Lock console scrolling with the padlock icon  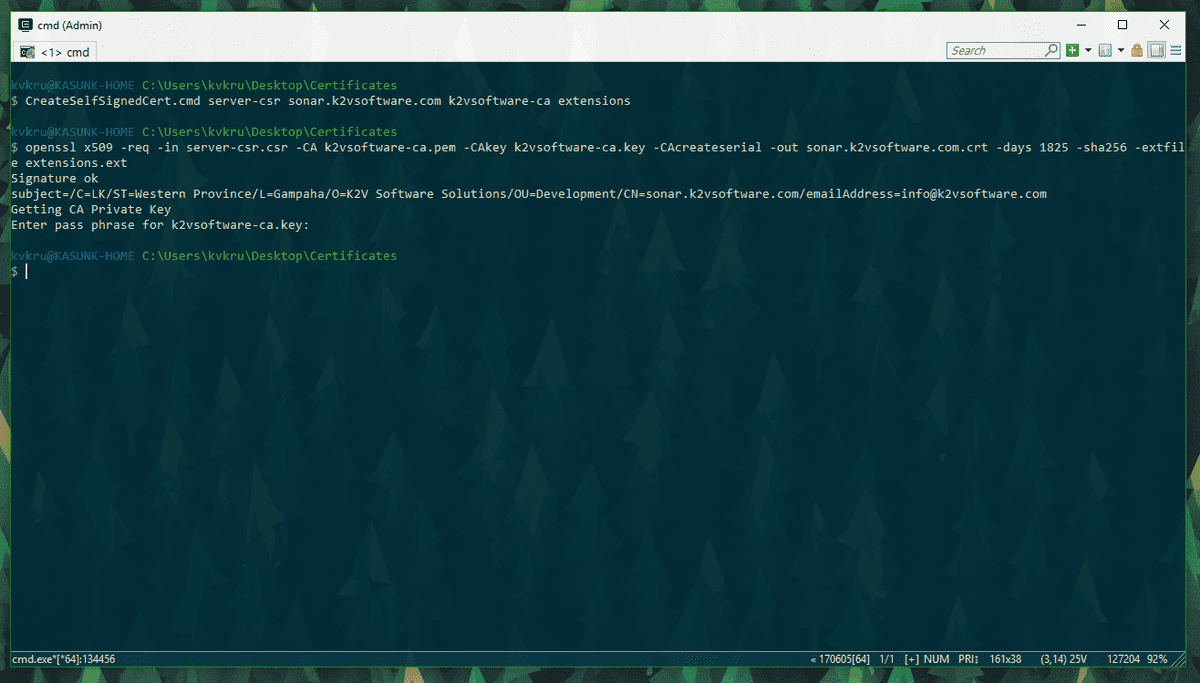[x=1136, y=49]
